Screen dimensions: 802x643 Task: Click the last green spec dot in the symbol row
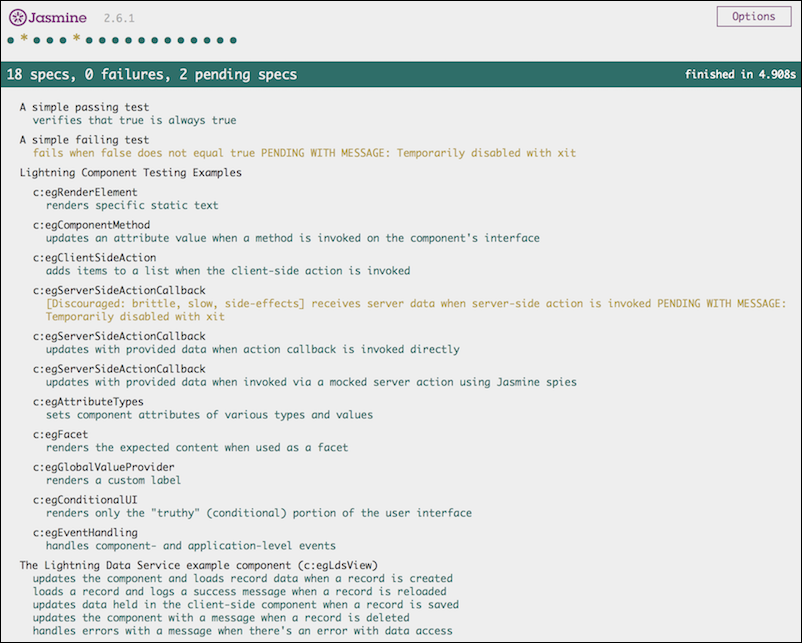[x=233, y=40]
